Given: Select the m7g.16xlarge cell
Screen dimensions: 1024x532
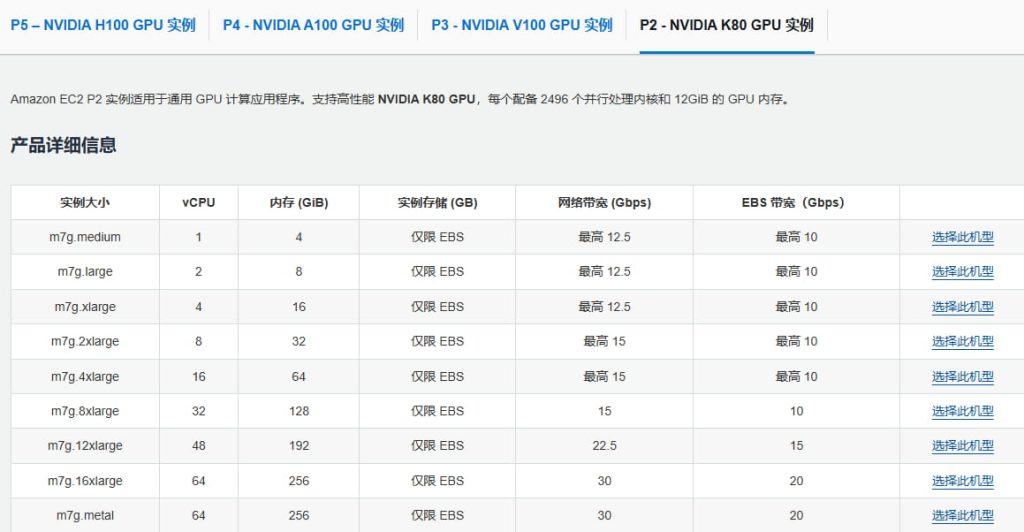Looking at the screenshot, I should tap(85, 481).
